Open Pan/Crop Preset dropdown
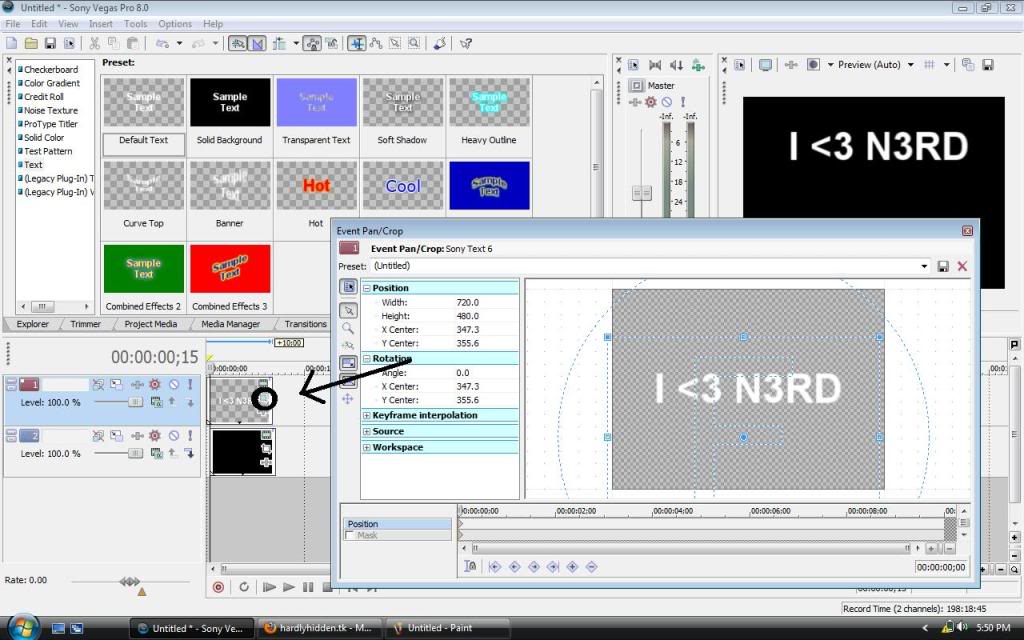The height and width of the screenshot is (640, 1024). pos(923,266)
